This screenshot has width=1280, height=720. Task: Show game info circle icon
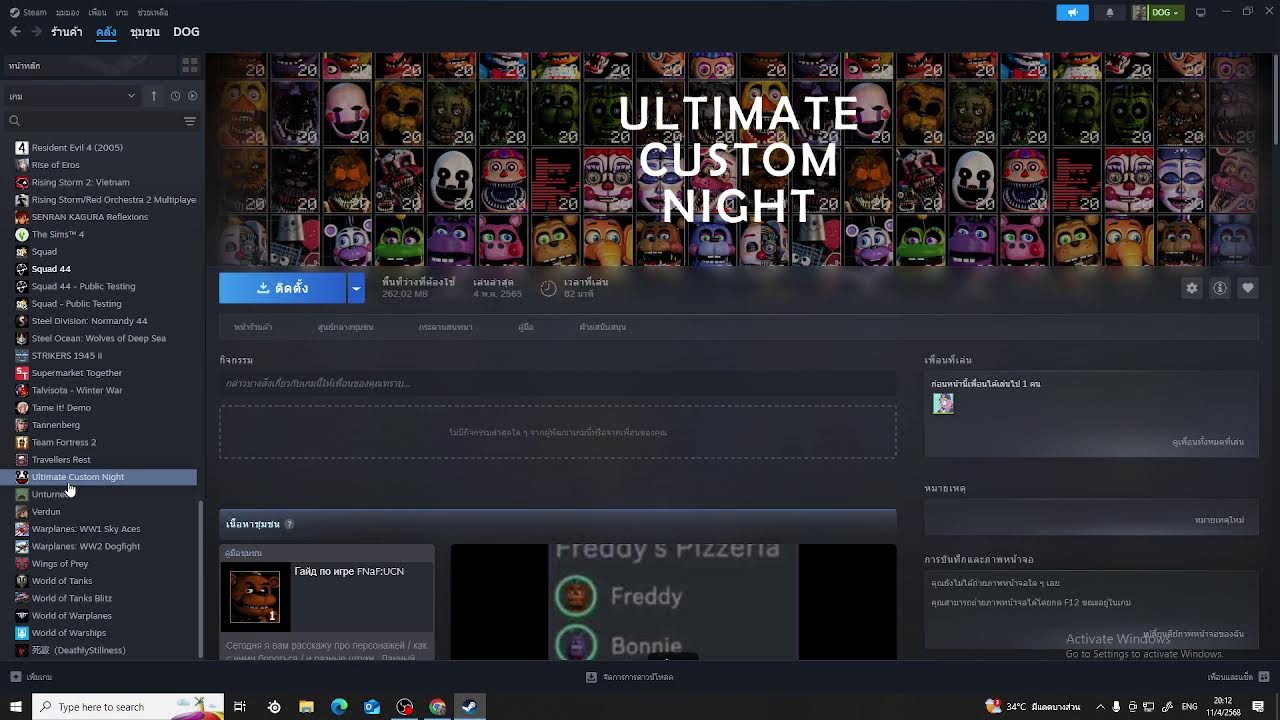click(x=1219, y=288)
